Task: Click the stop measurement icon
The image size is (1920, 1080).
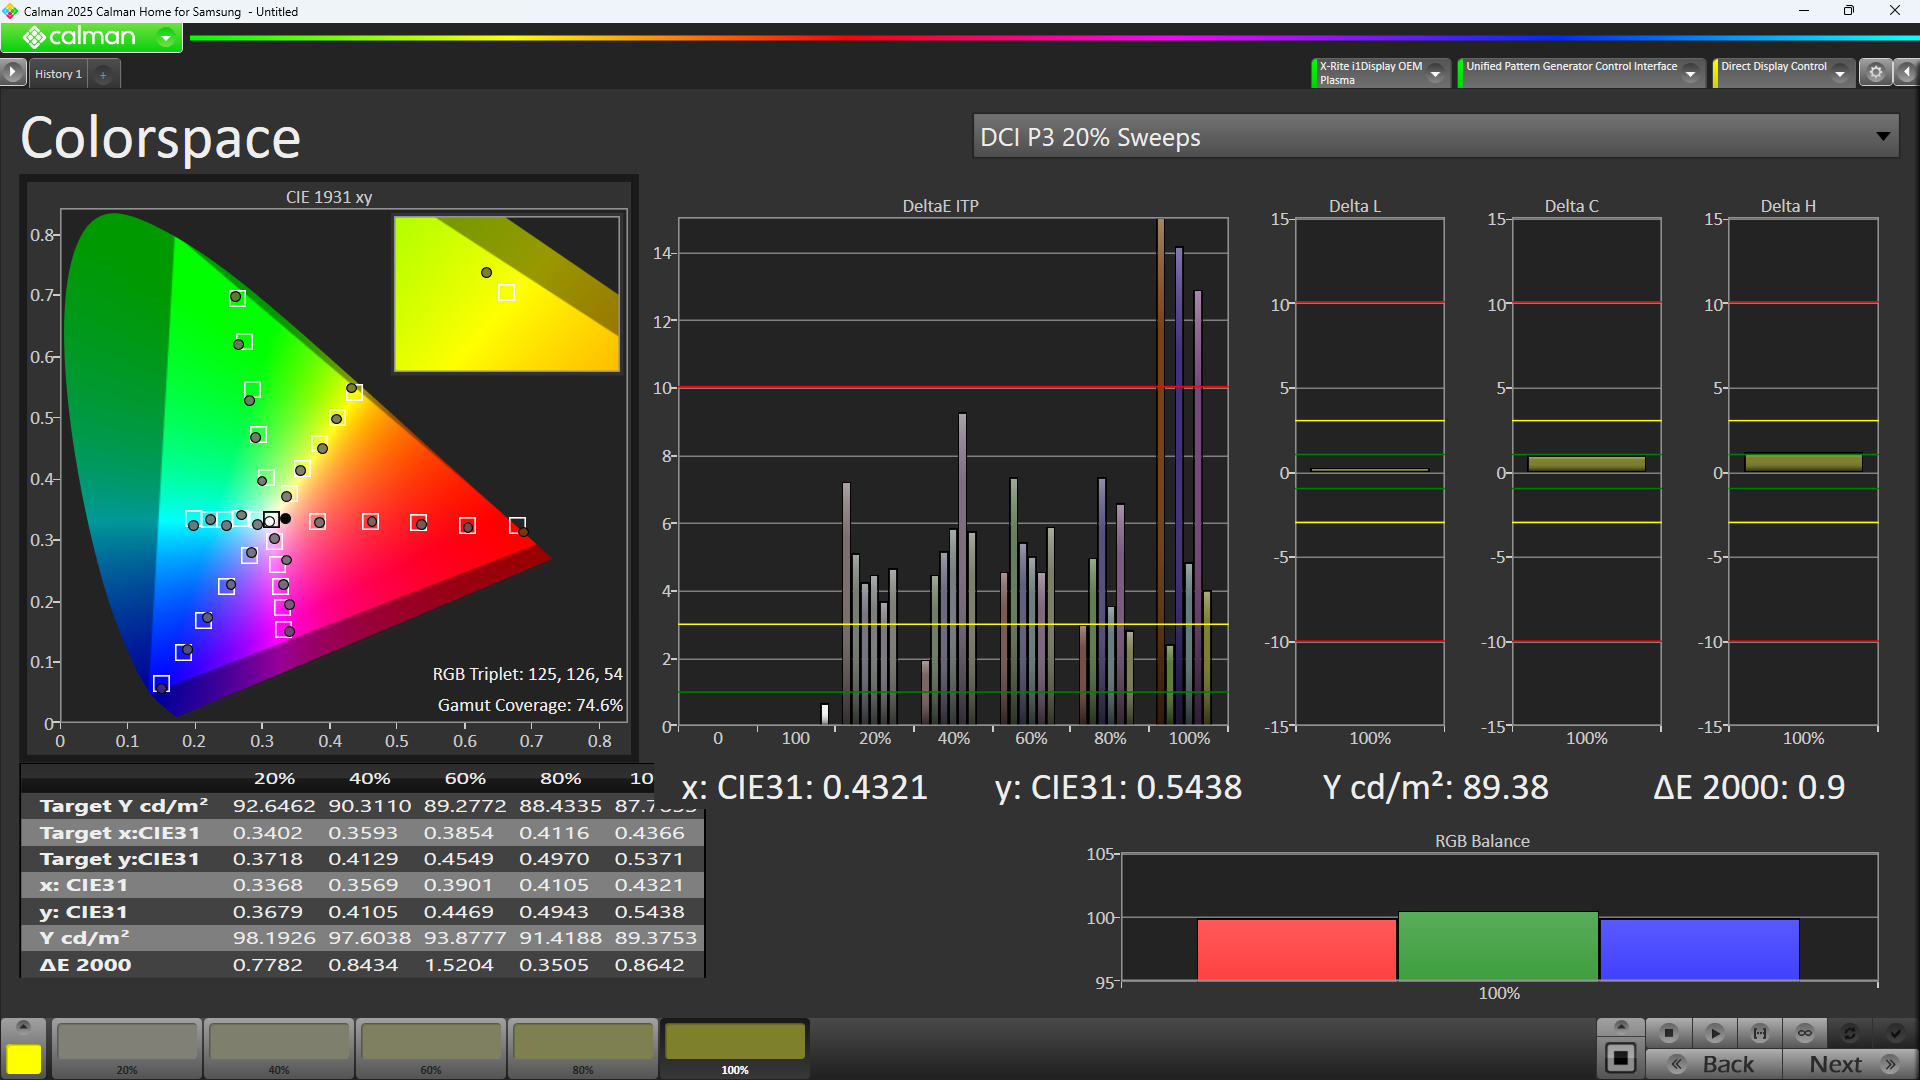Action: (1668, 1033)
